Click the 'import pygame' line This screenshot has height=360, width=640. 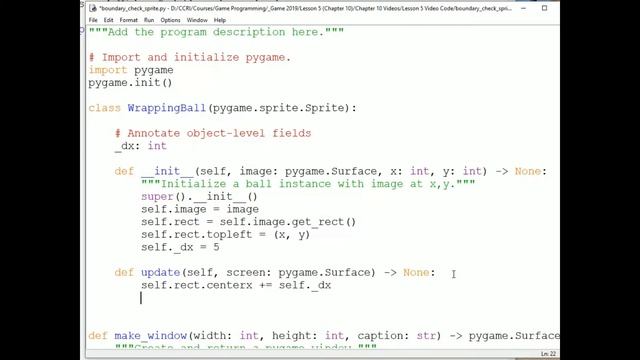coord(131,70)
